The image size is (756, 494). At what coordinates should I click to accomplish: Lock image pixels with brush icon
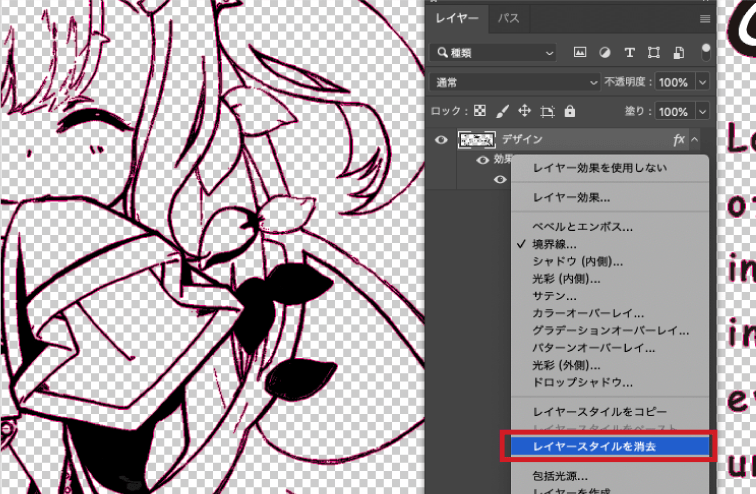point(502,111)
